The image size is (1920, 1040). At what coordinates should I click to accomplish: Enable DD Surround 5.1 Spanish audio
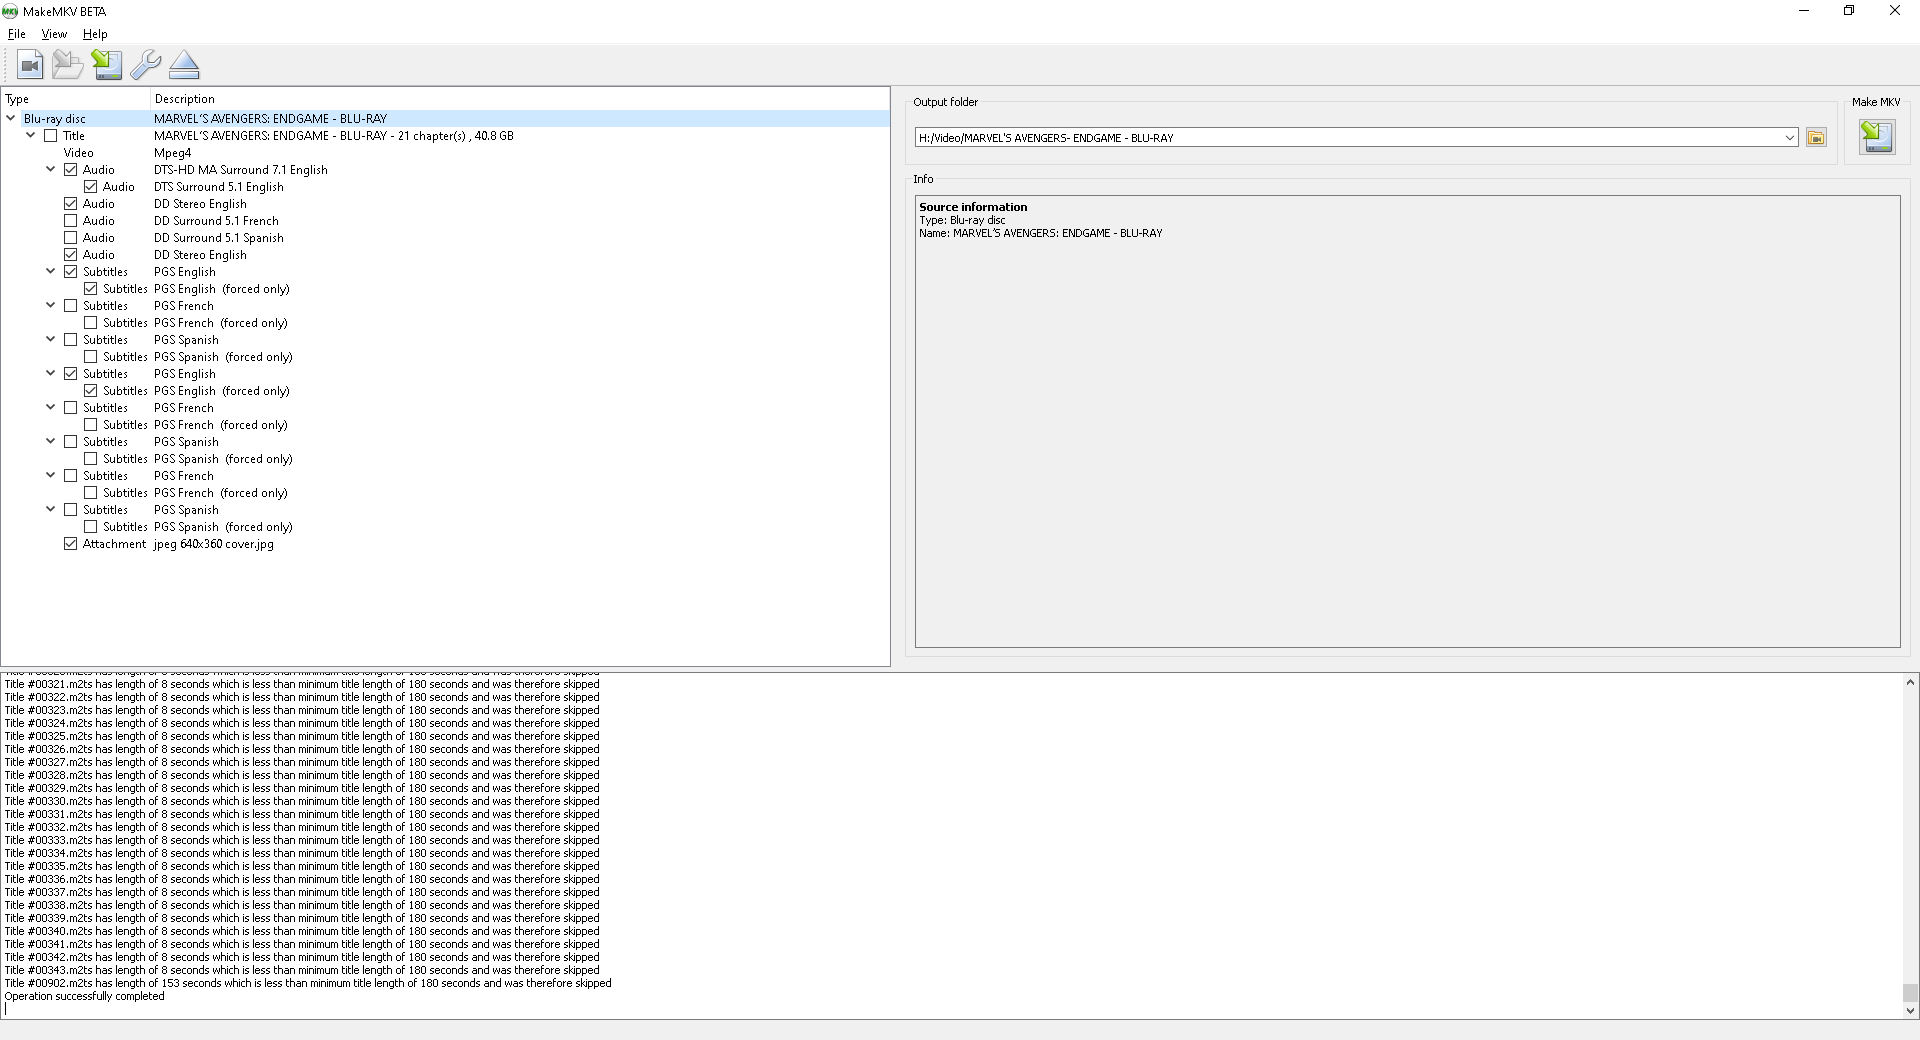[71, 238]
